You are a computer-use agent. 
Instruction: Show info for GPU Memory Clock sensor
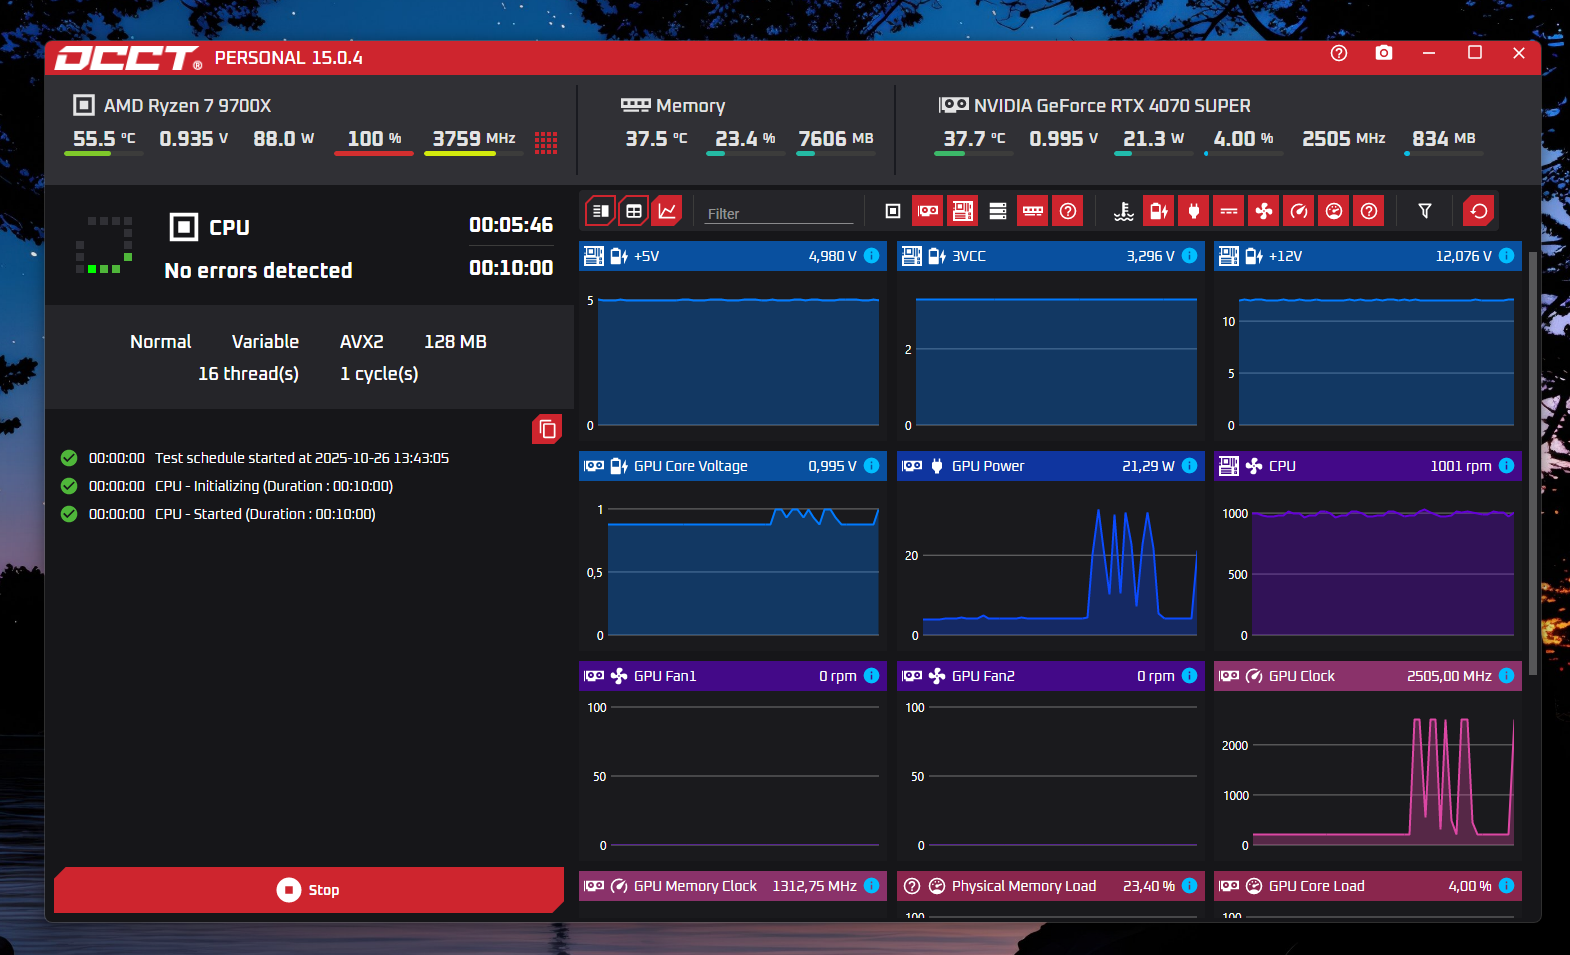(x=872, y=886)
